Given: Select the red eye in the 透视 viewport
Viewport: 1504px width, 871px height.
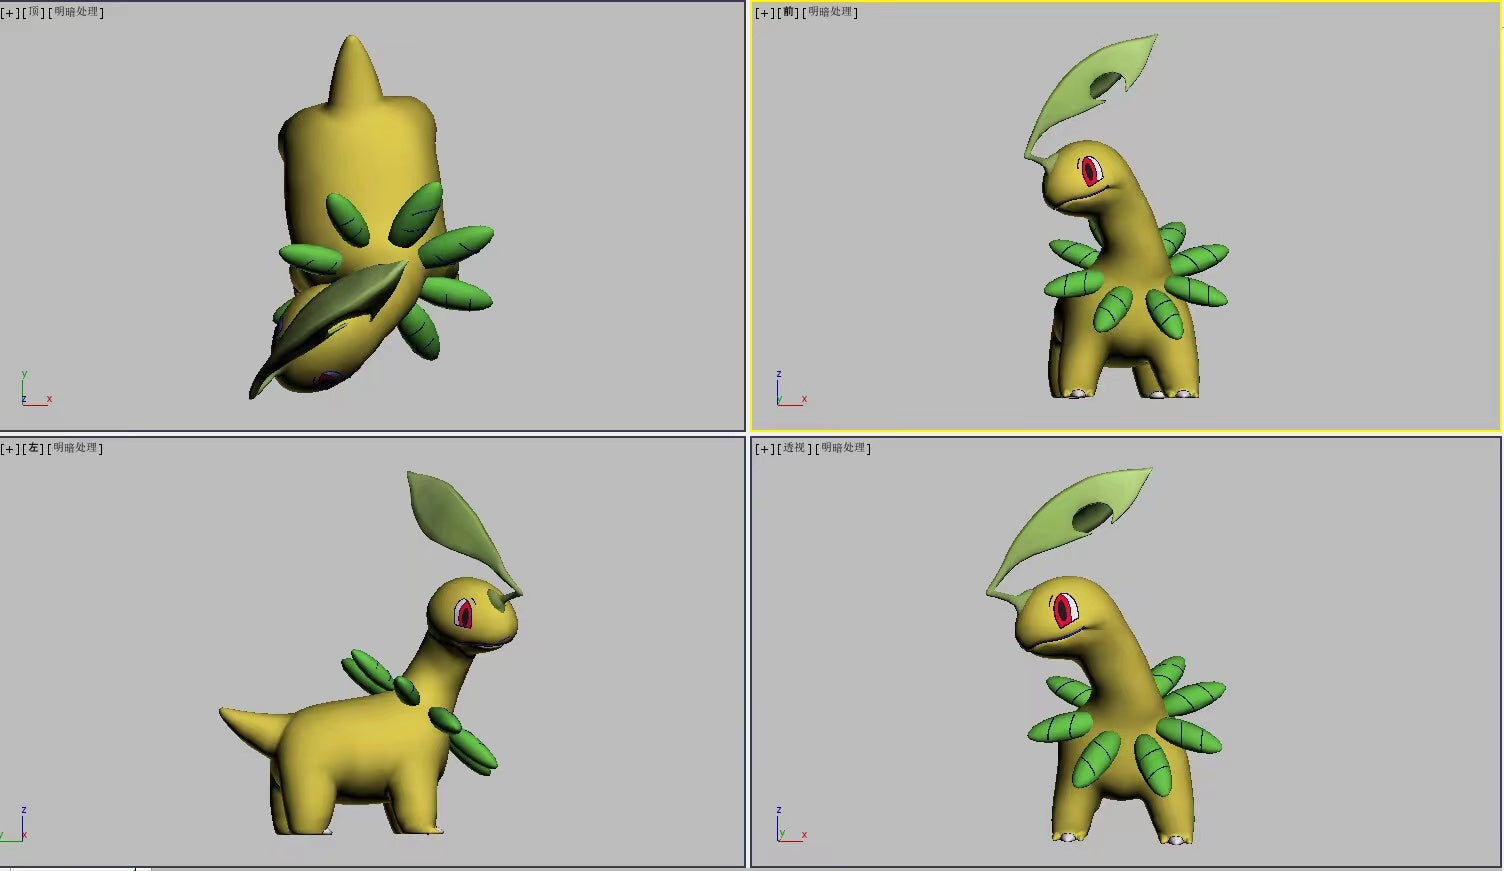Looking at the screenshot, I should tap(1064, 608).
